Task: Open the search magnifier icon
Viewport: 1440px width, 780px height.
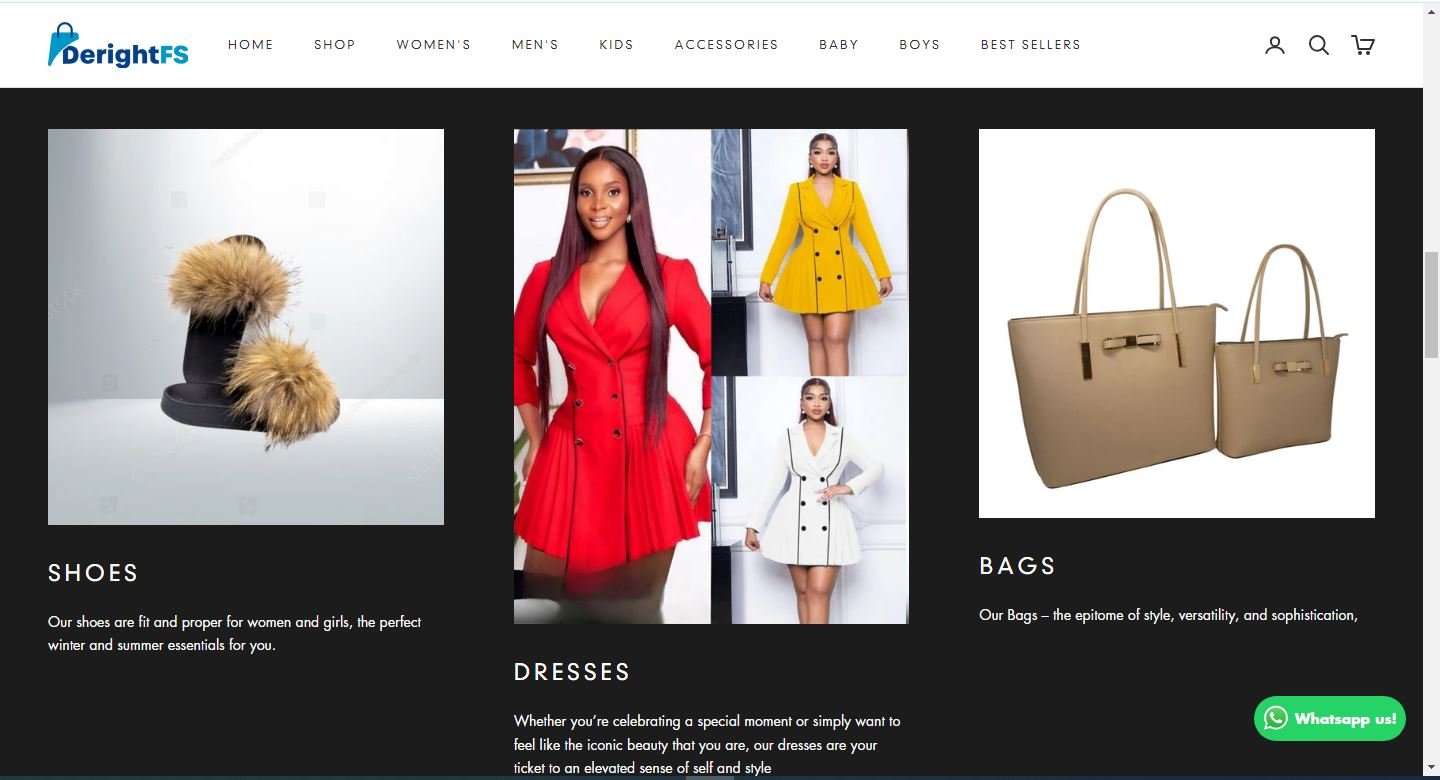Action: point(1319,45)
